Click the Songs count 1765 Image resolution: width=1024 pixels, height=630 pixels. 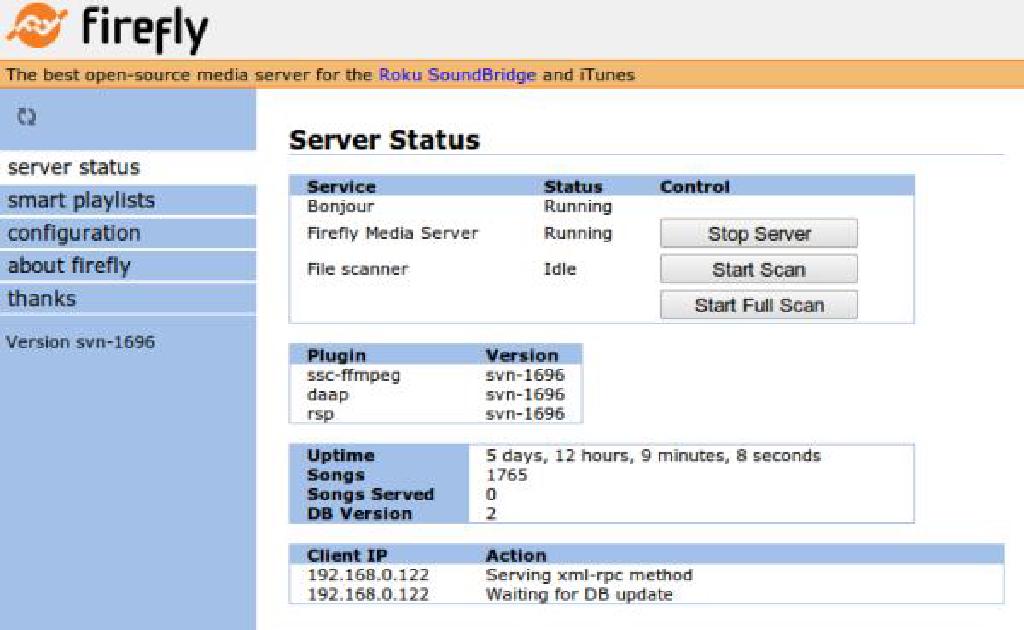506,475
